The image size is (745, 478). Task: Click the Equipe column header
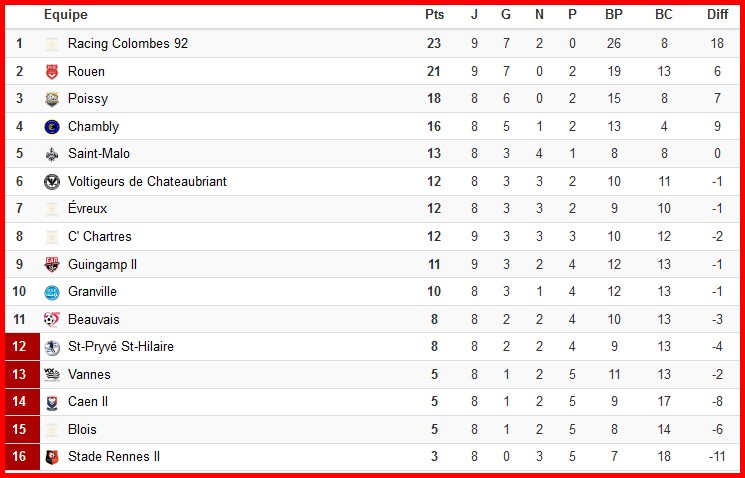[65, 15]
